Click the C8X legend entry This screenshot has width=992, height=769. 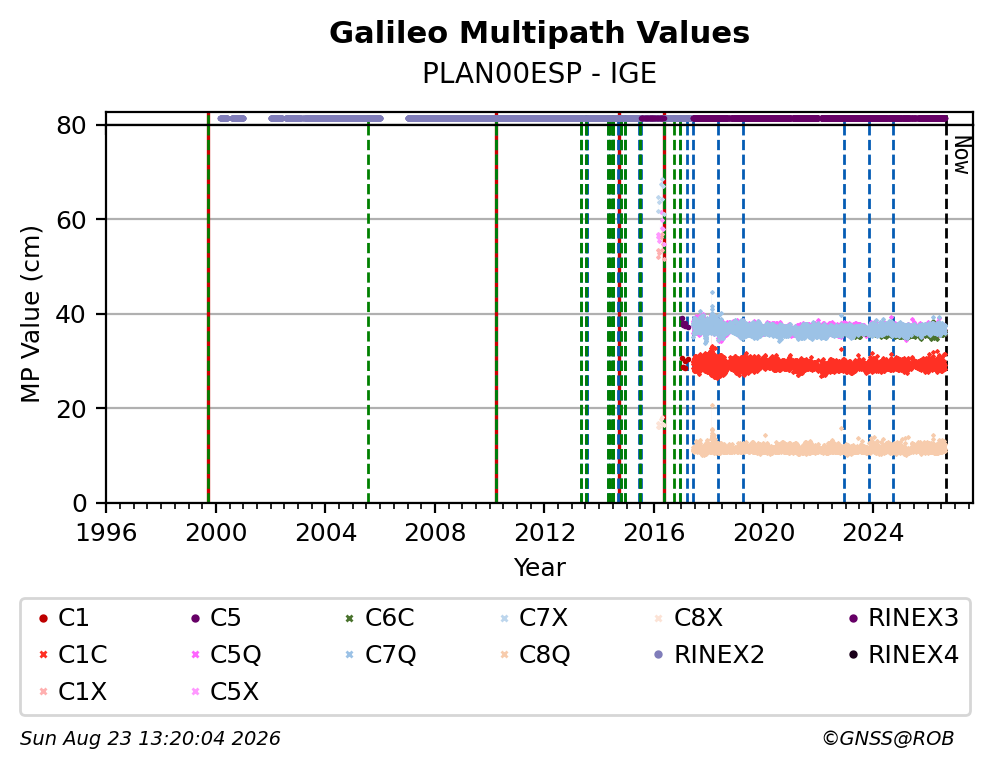point(688,618)
